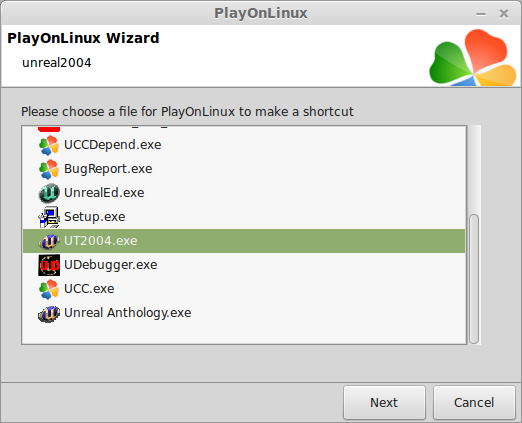Click the UDebugger.exe red UD icon

(x=49, y=265)
